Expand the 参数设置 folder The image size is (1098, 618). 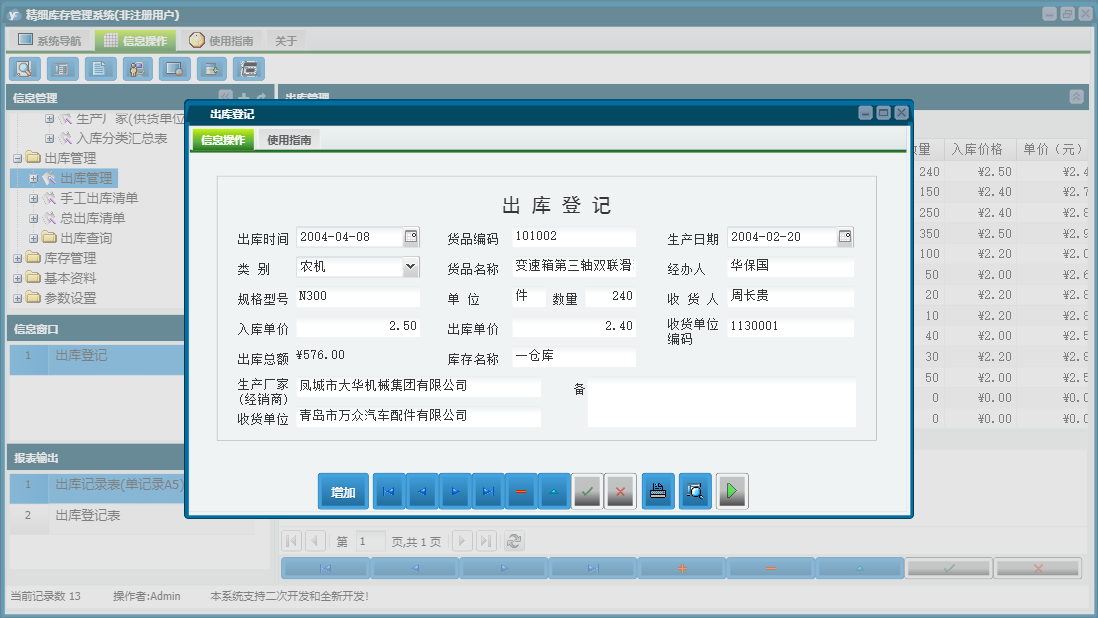click(18, 298)
